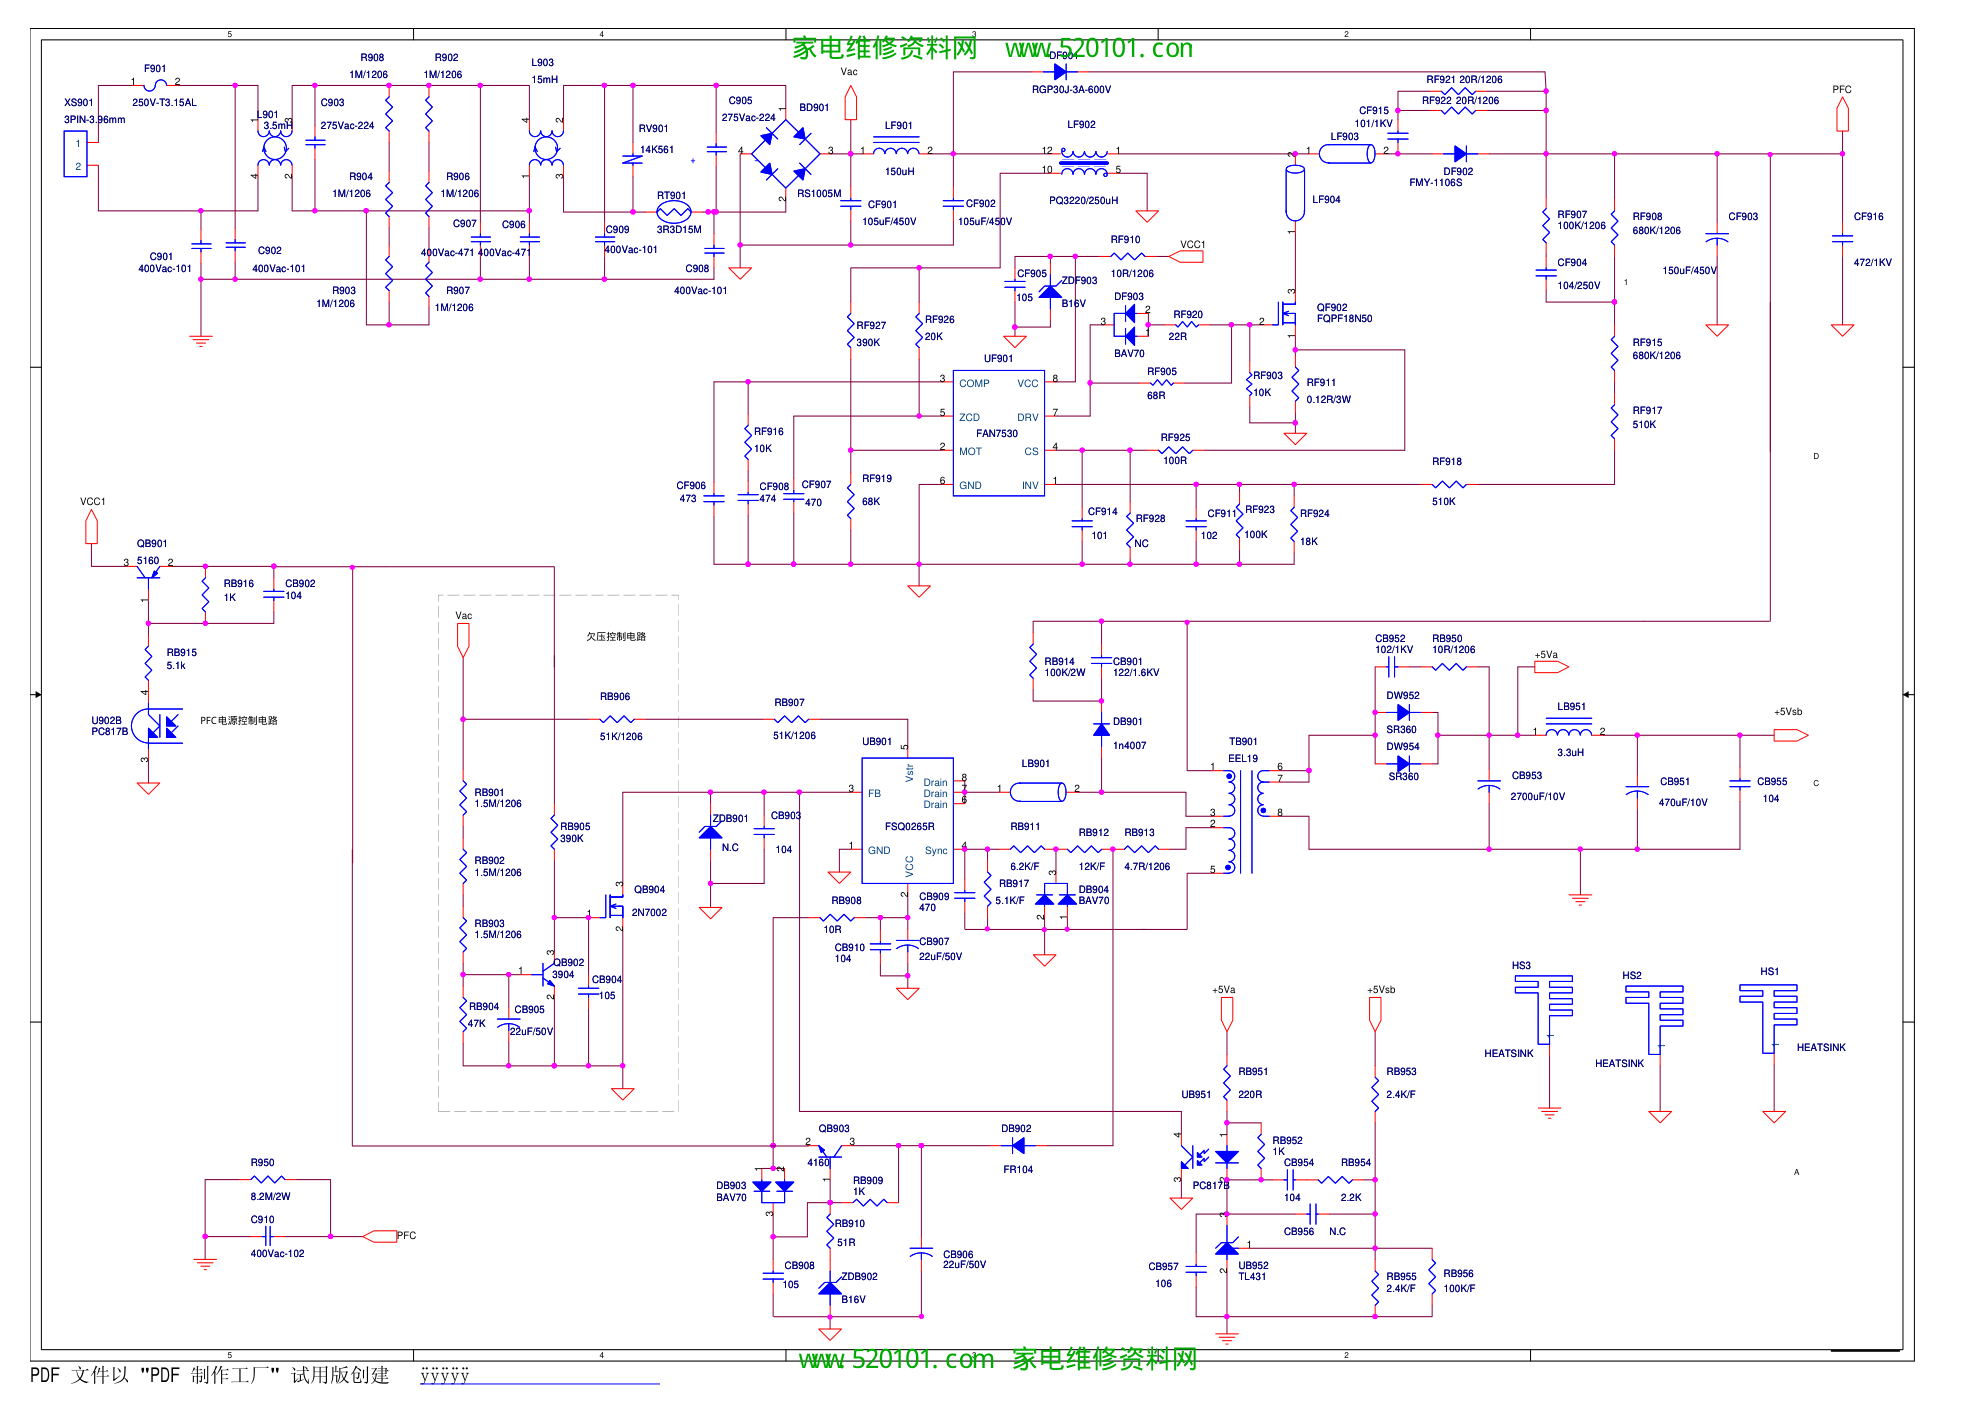Select the 'FMY-1106S' diode label
This screenshot has width=1984, height=1402.
coord(1435,182)
